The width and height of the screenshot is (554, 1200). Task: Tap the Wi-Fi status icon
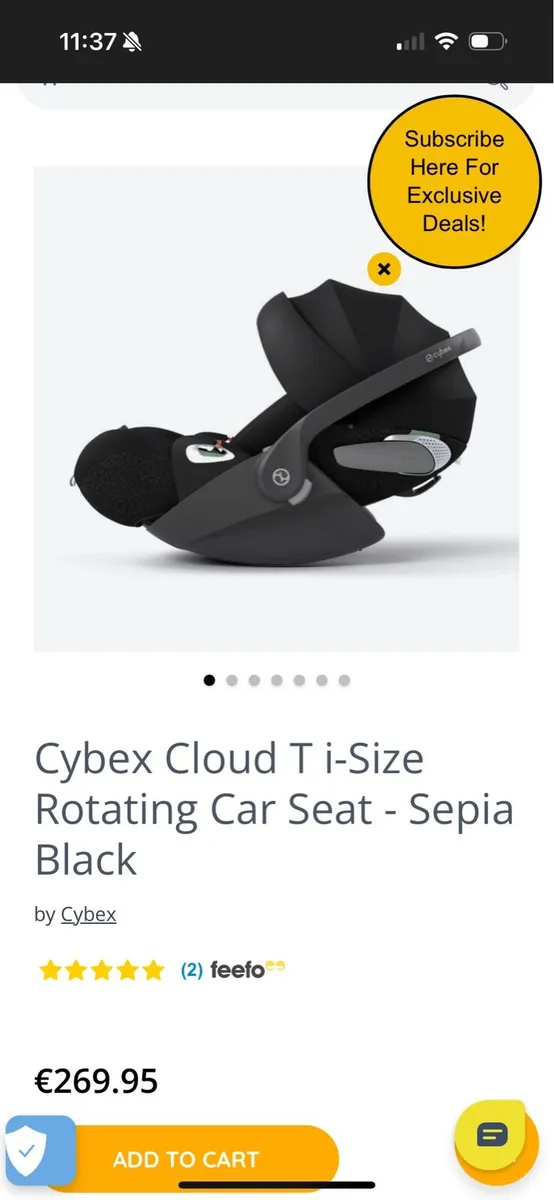[445, 42]
